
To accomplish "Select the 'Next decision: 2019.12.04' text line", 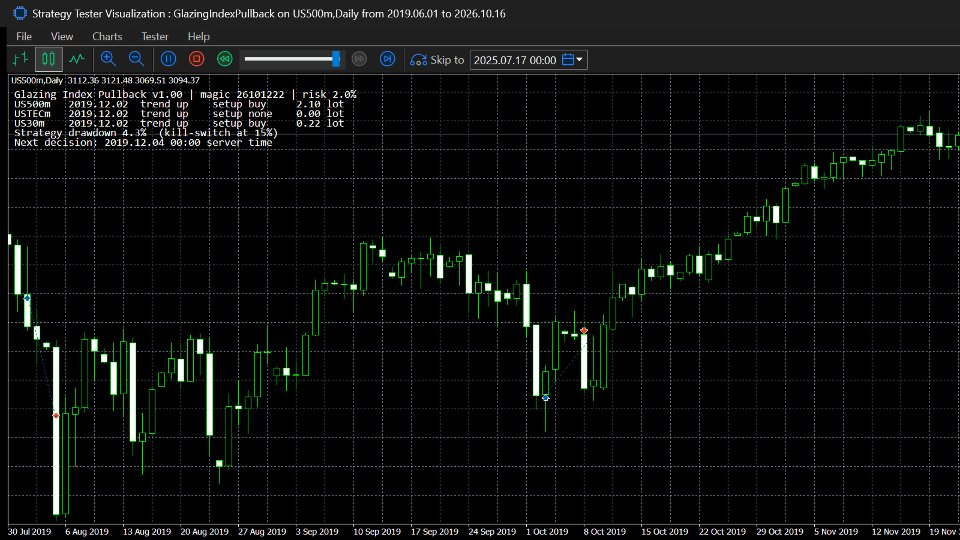I will pos(143,143).
